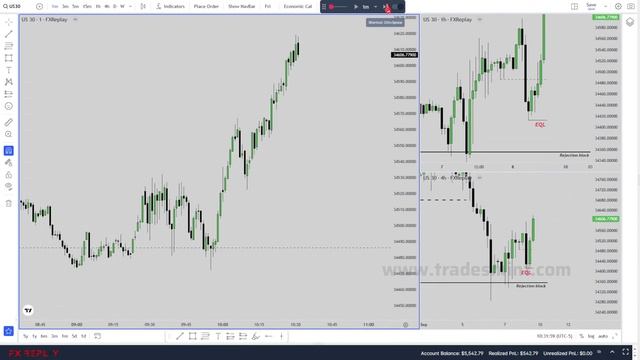Select the 1m timeframe in top toolbar
Screen dimensions: 640x360
pyautogui.click(x=55, y=7)
